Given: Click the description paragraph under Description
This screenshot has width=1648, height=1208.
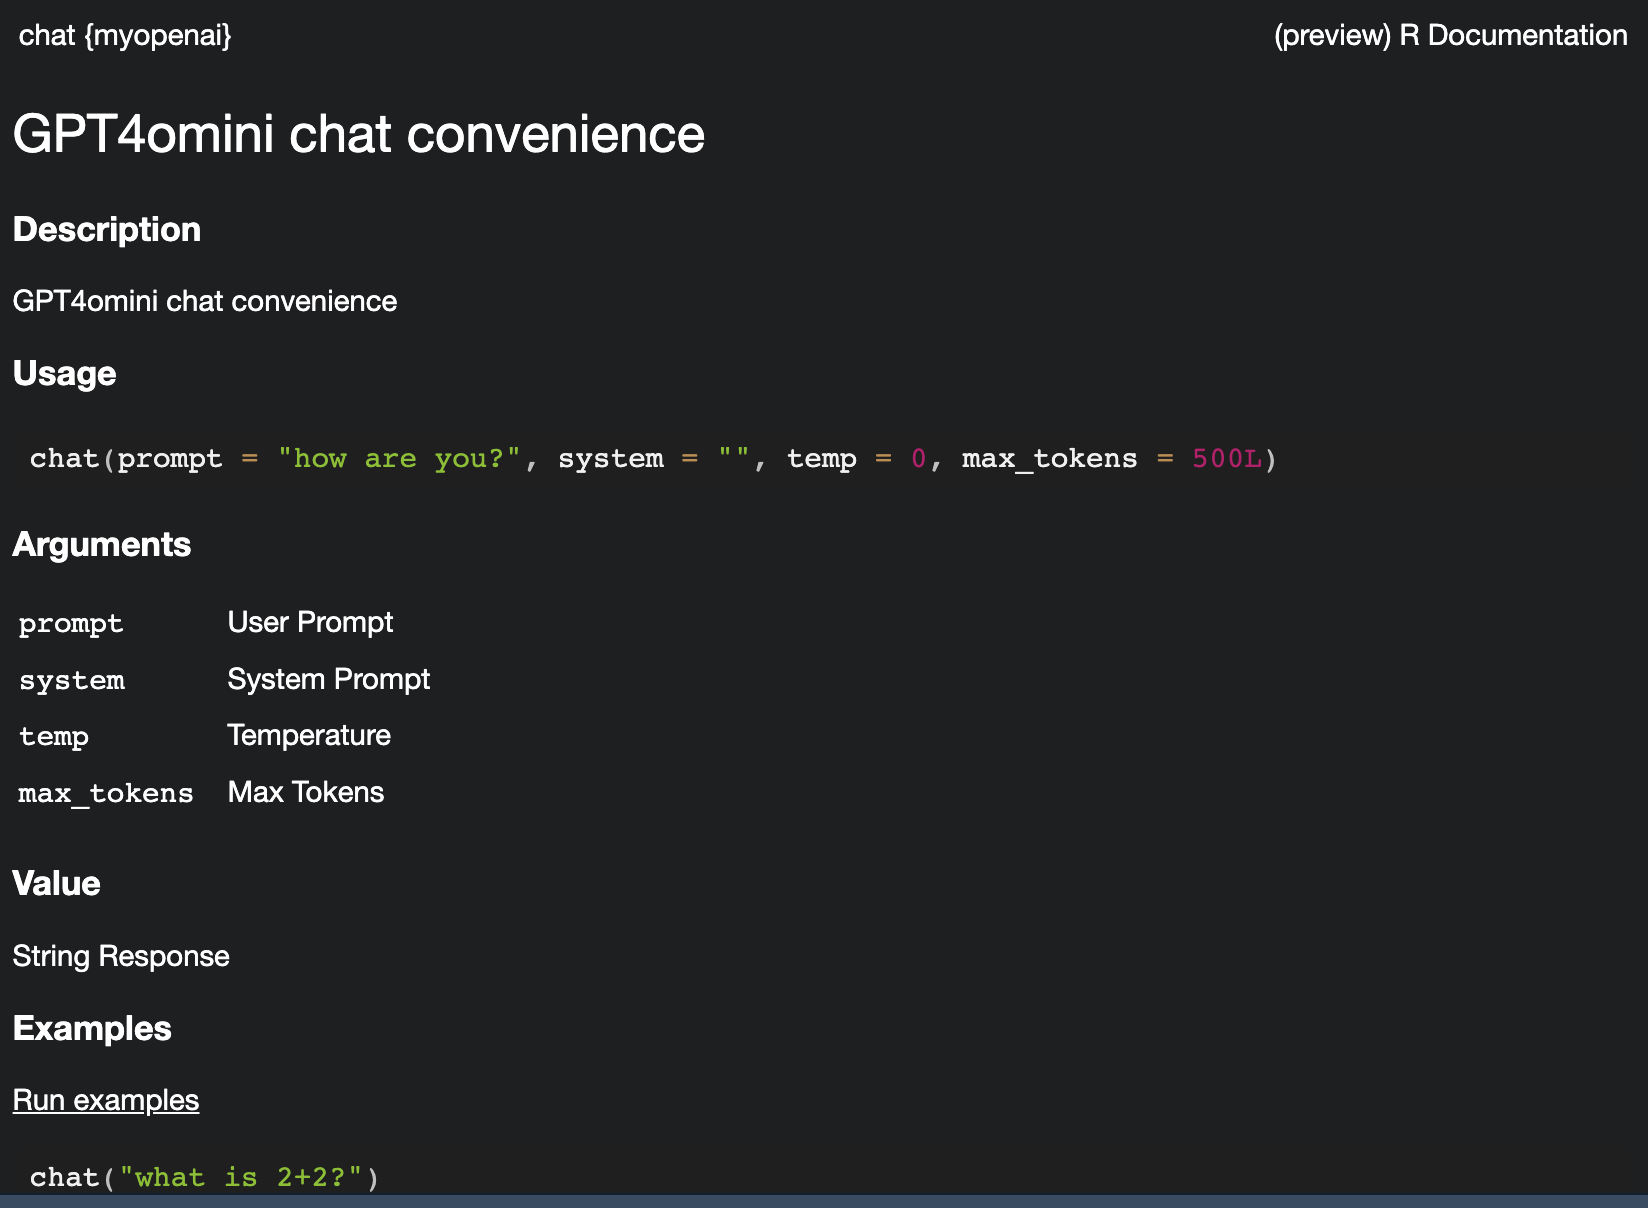Looking at the screenshot, I should pos(205,301).
